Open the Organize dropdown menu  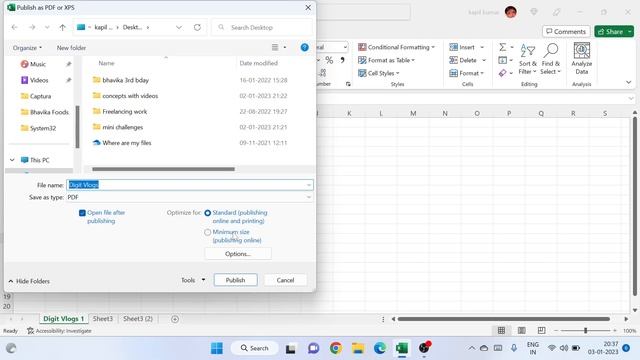(27, 48)
